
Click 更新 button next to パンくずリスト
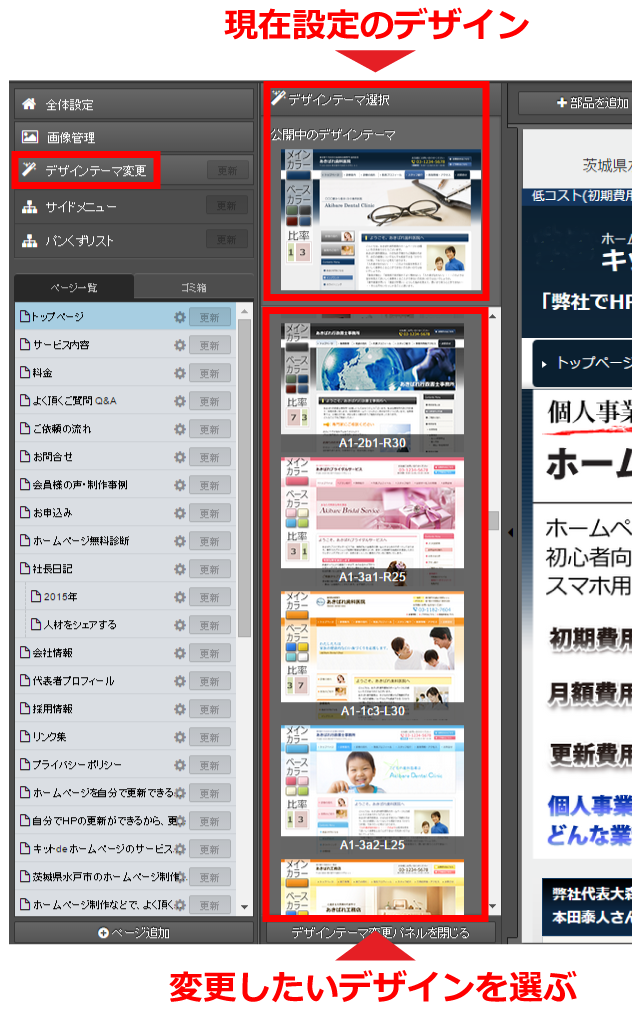point(227,240)
